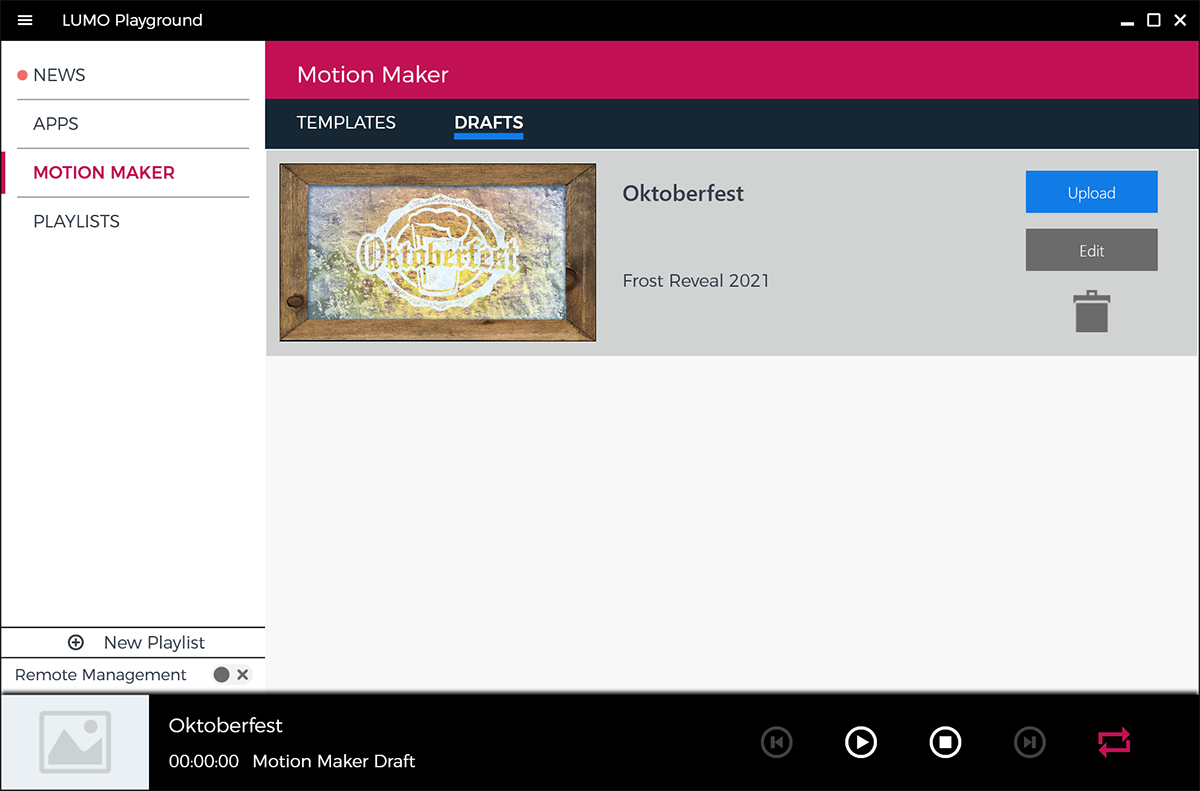Stop playback with the stop button
Image resolution: width=1200 pixels, height=791 pixels.
point(945,742)
